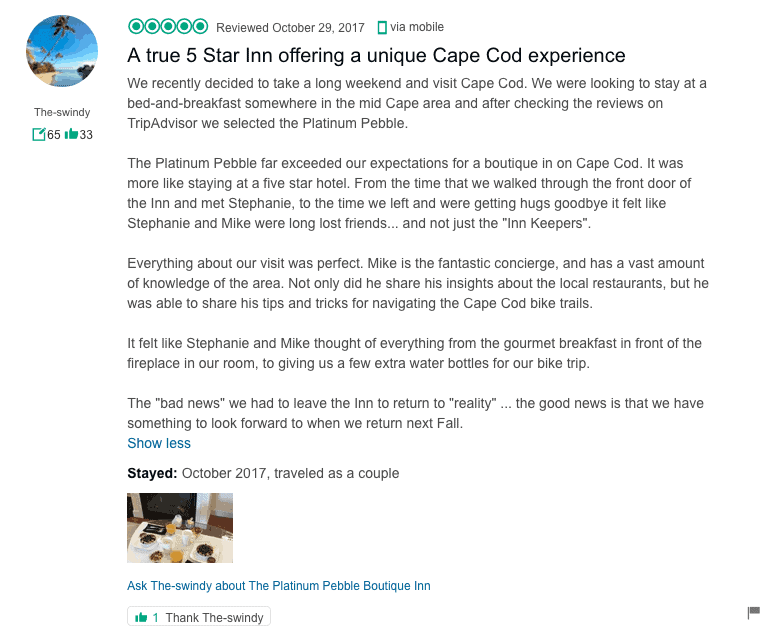Click the first paragraph of review text
This screenshot has width=780, height=637.
[x=417, y=103]
